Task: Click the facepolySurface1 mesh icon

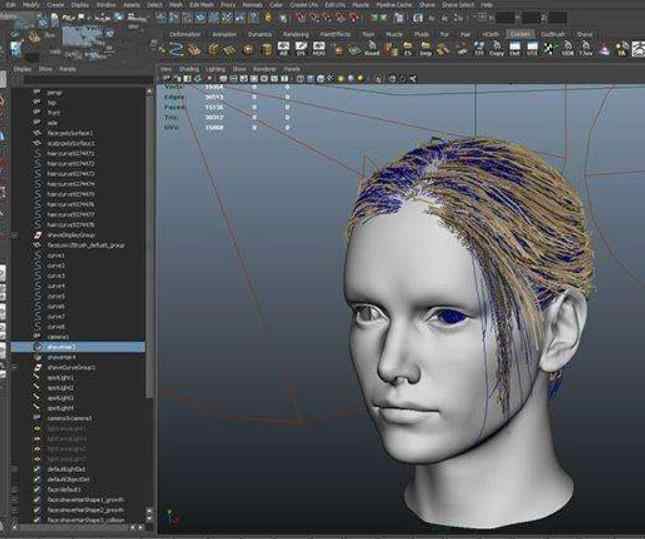Action: point(37,132)
